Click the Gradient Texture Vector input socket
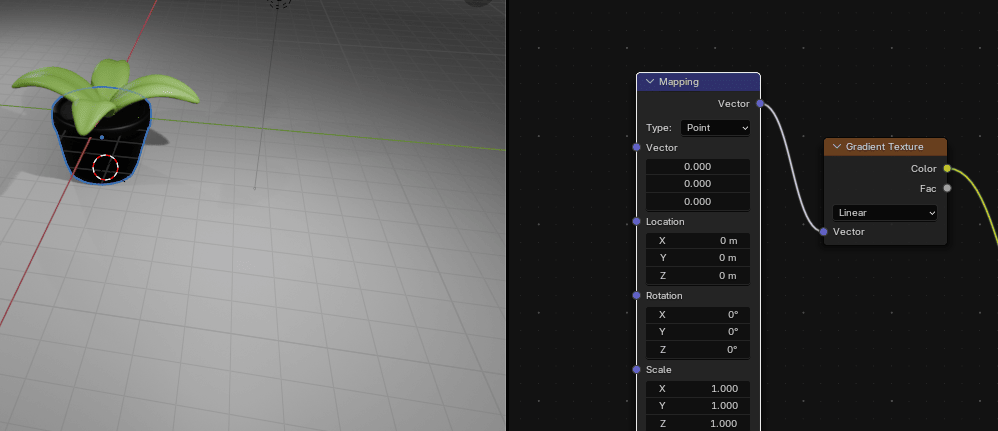The image size is (998, 431). [824, 232]
